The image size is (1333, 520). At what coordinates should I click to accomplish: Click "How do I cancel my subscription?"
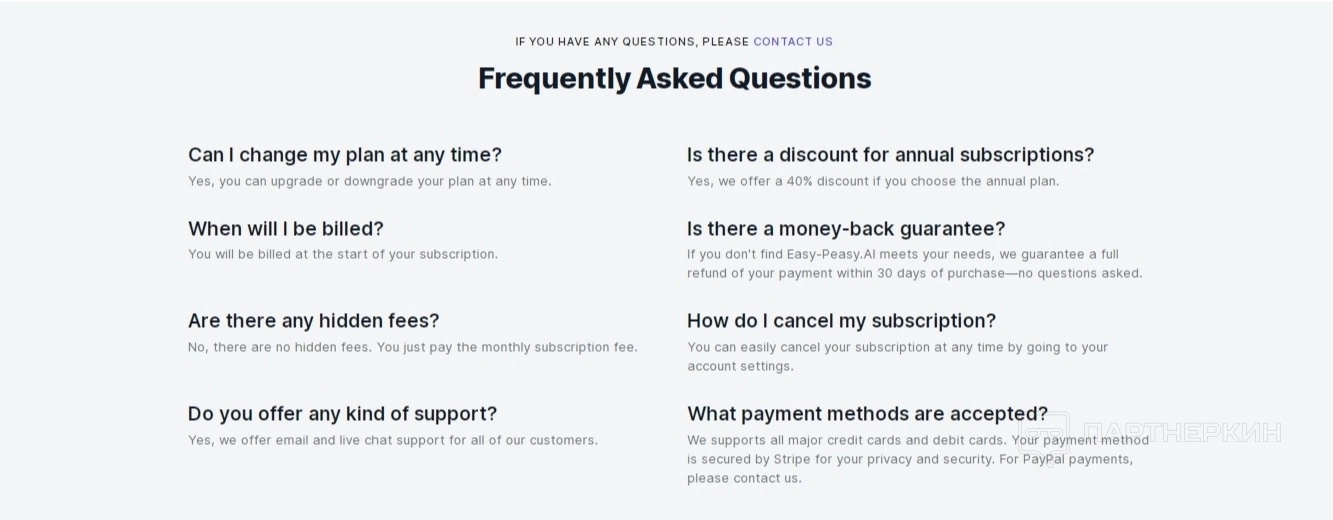841,321
